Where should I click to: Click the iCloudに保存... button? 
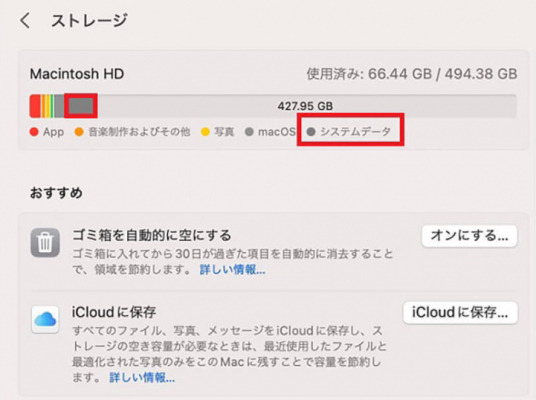pyautogui.click(x=460, y=312)
